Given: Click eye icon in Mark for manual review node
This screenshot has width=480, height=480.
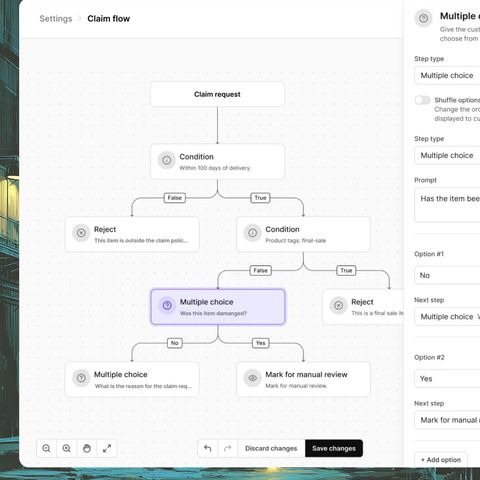Looking at the screenshot, I should click(x=252, y=378).
